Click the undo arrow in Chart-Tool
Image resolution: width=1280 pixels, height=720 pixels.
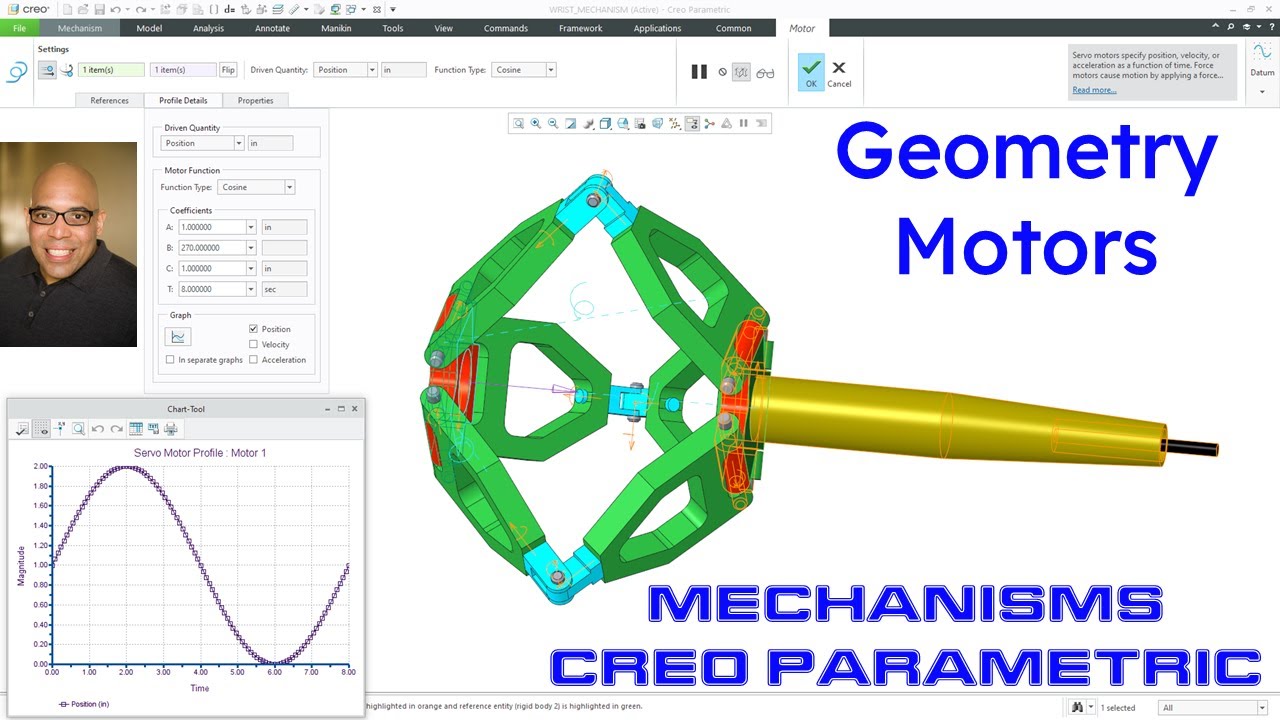point(98,429)
